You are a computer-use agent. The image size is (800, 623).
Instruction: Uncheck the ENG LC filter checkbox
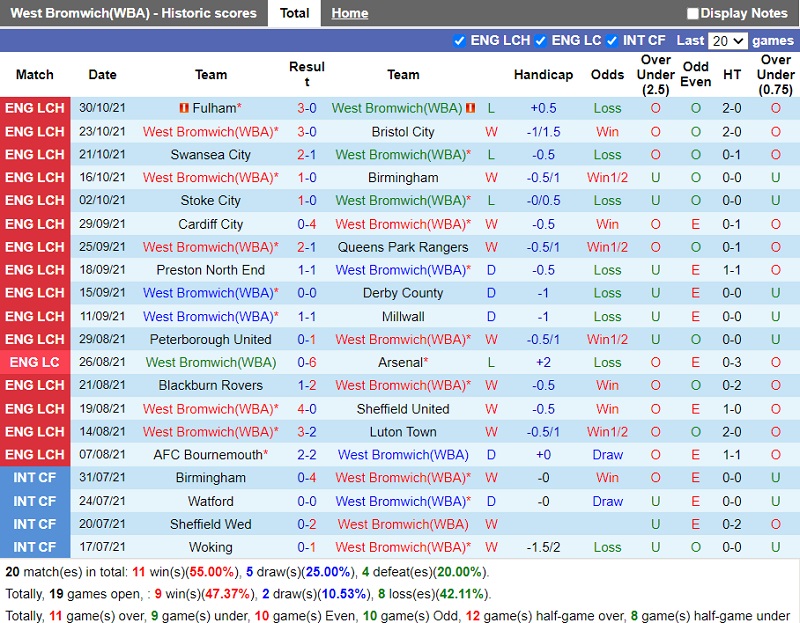coord(541,41)
